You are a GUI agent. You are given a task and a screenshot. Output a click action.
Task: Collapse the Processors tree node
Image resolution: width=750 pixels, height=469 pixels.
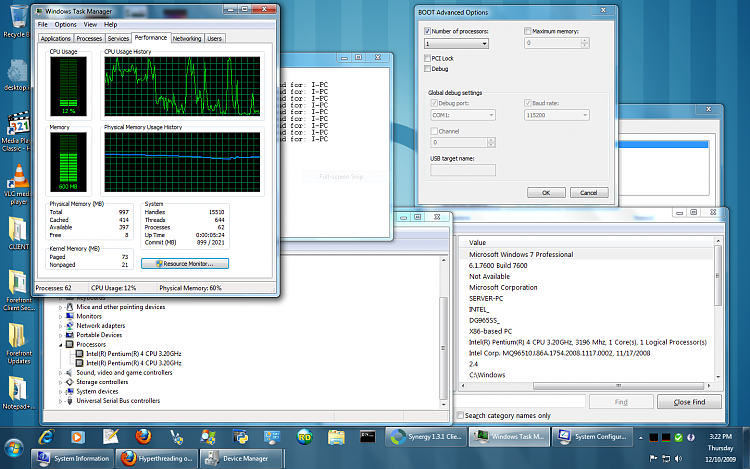pyautogui.click(x=61, y=345)
